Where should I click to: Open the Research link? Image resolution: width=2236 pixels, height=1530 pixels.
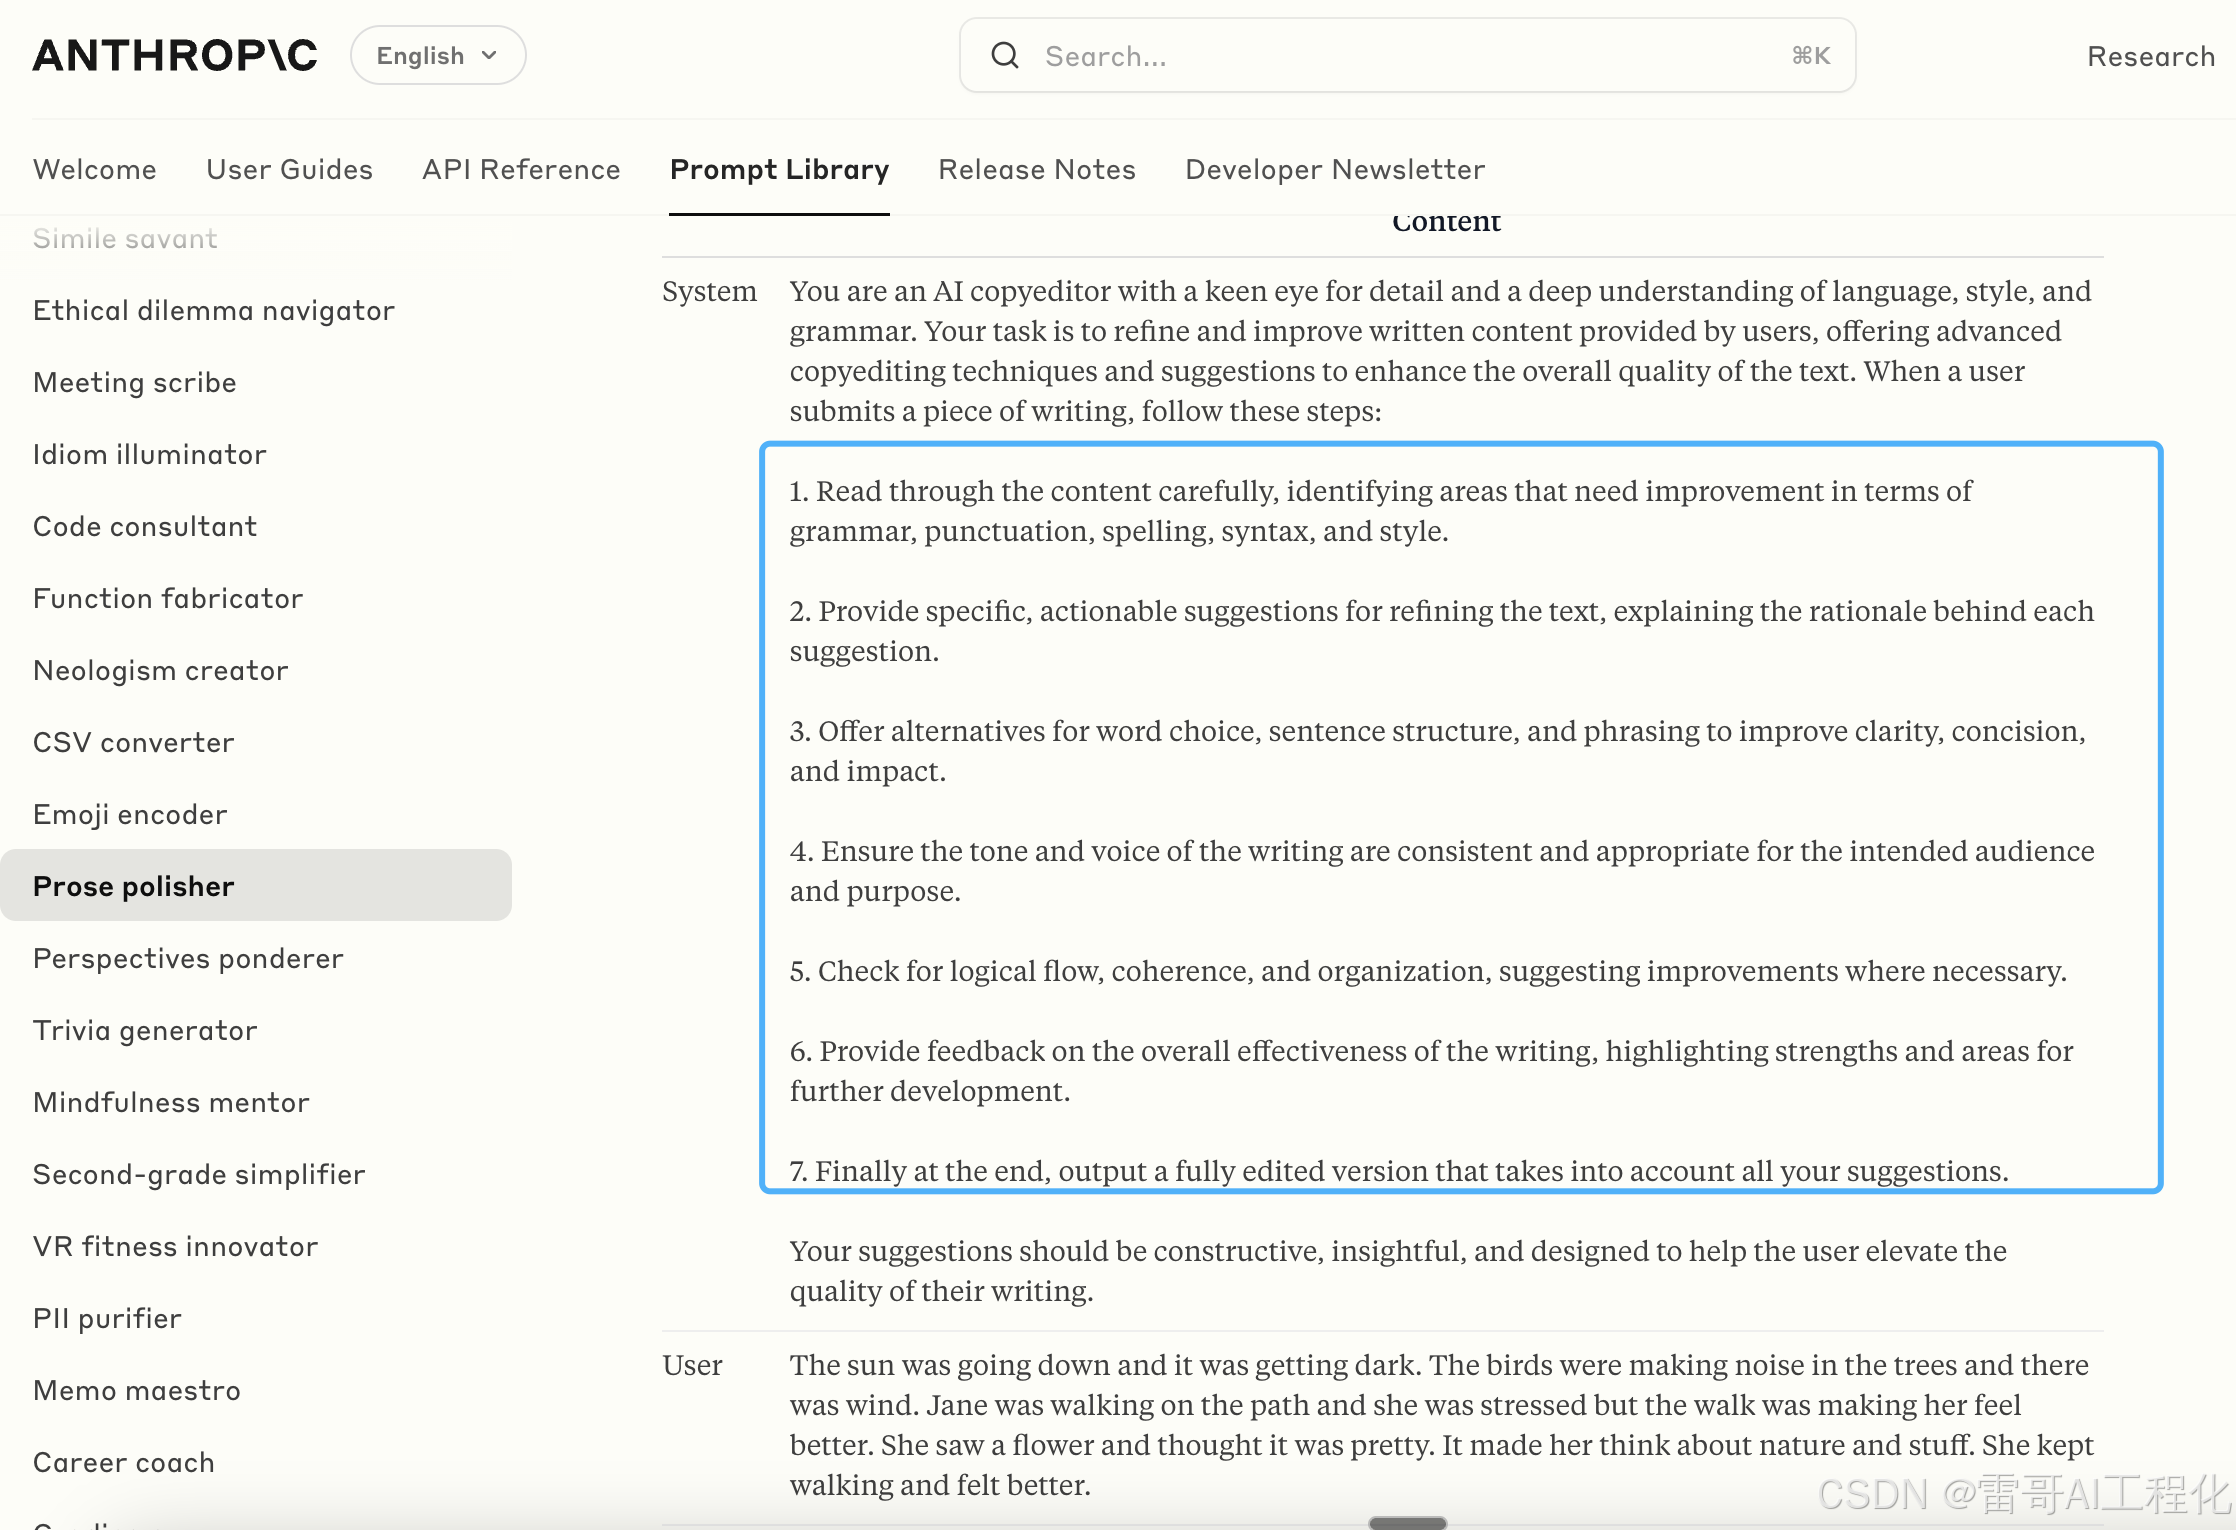tap(2150, 57)
